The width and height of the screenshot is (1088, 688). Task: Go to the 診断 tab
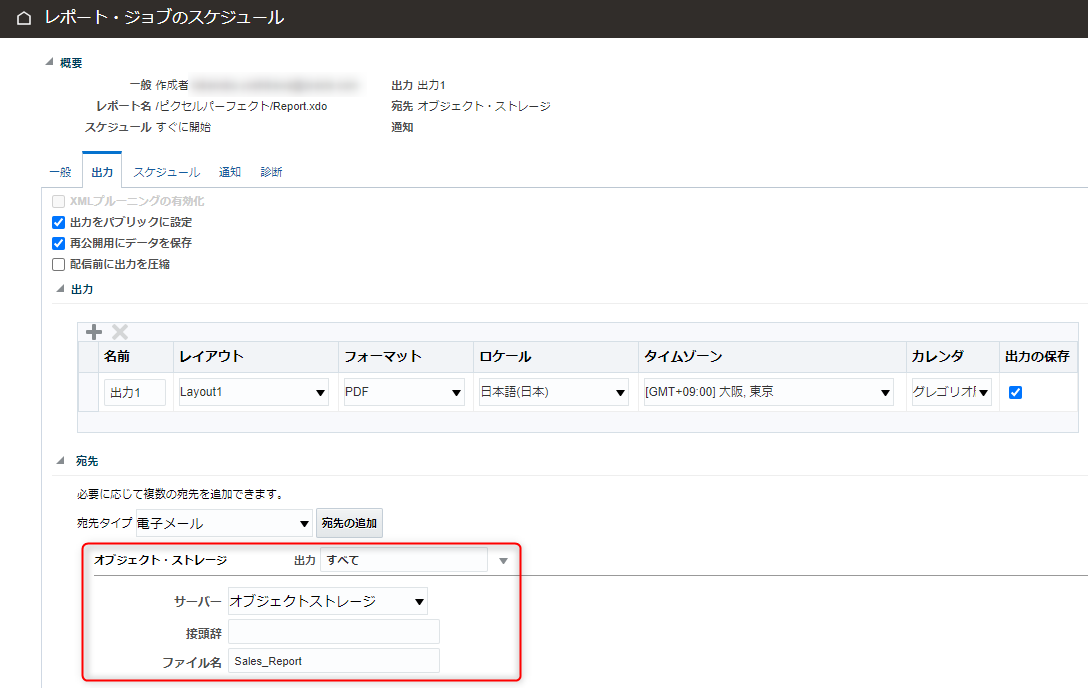(271, 172)
